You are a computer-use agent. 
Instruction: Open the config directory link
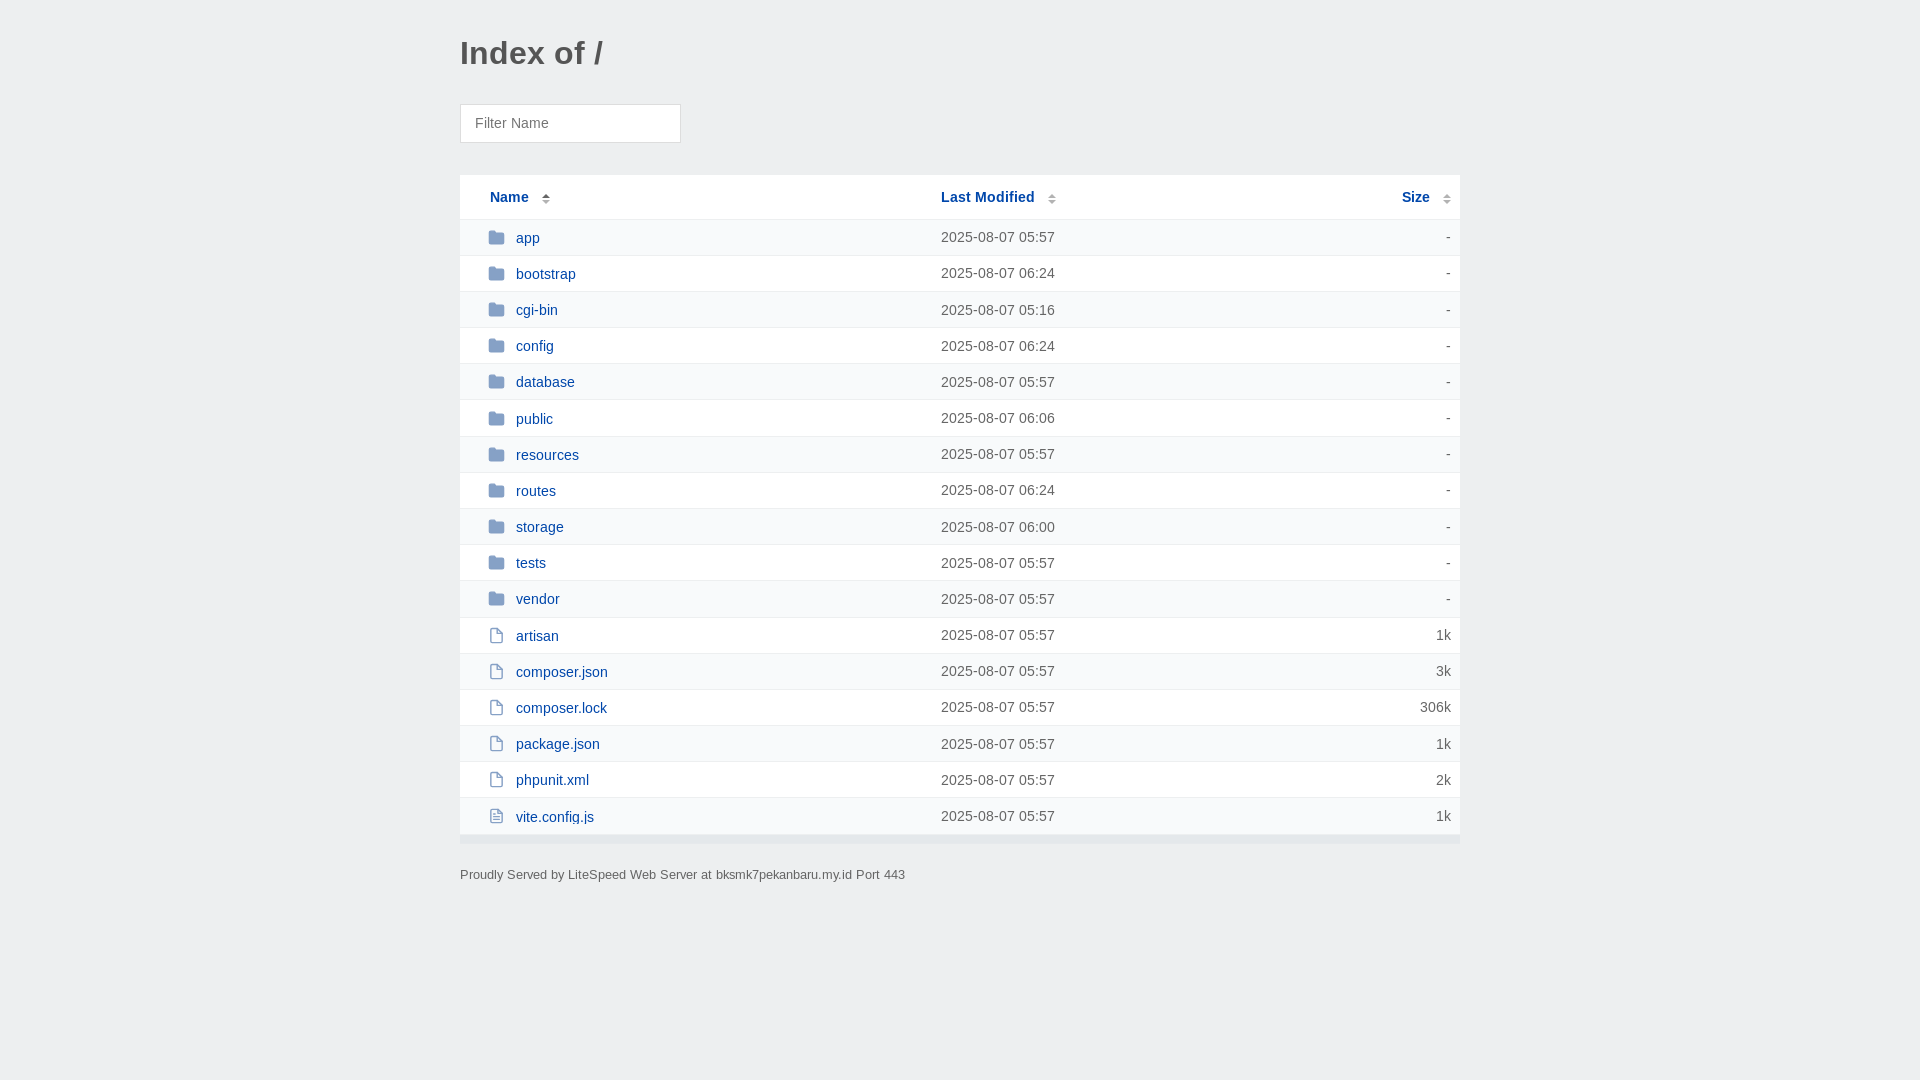pos(535,346)
